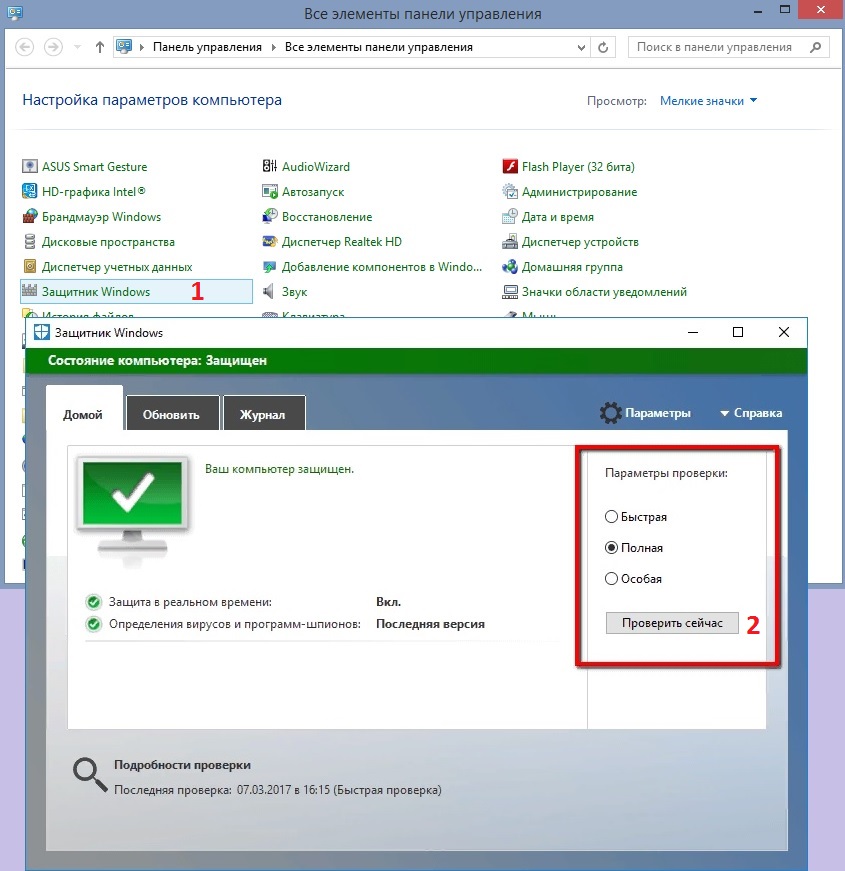
Task: Open Диспетчер учетных данных link
Action: pos(117,267)
